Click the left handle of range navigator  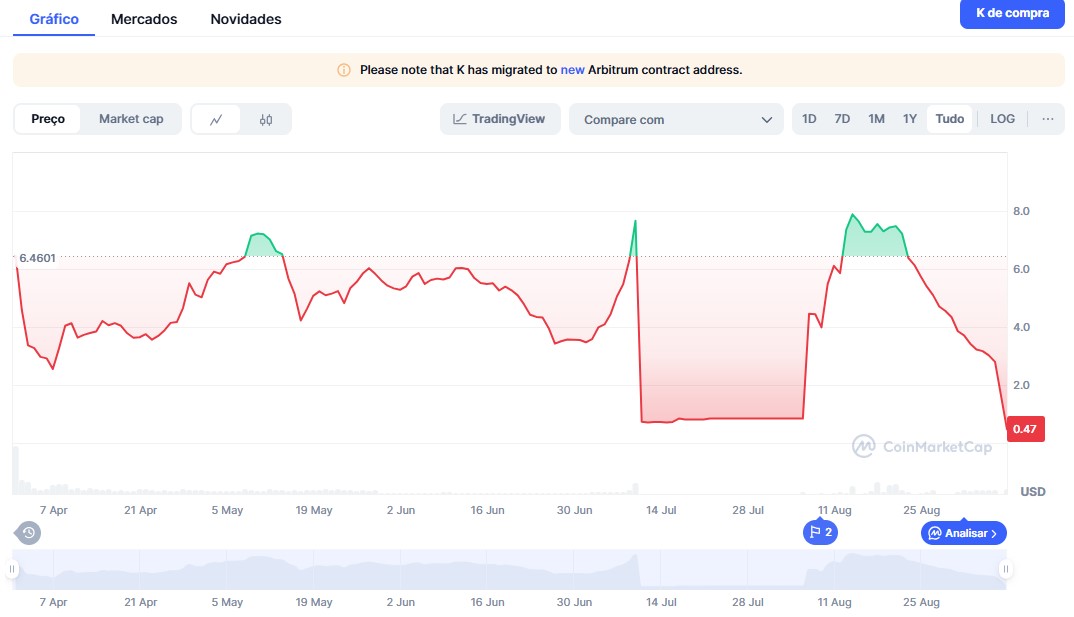coord(12,569)
